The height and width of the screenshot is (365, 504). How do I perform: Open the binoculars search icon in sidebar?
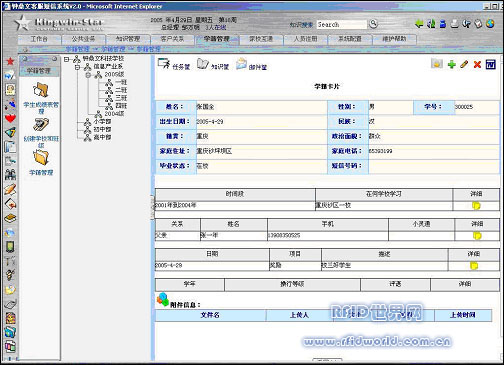10,174
